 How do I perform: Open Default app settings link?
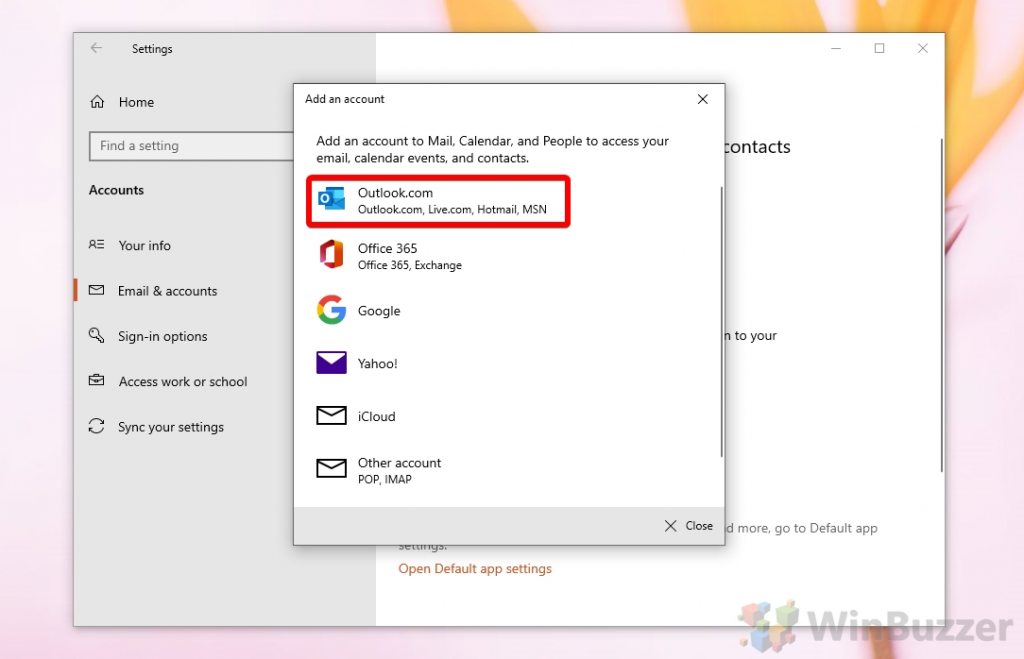point(475,567)
